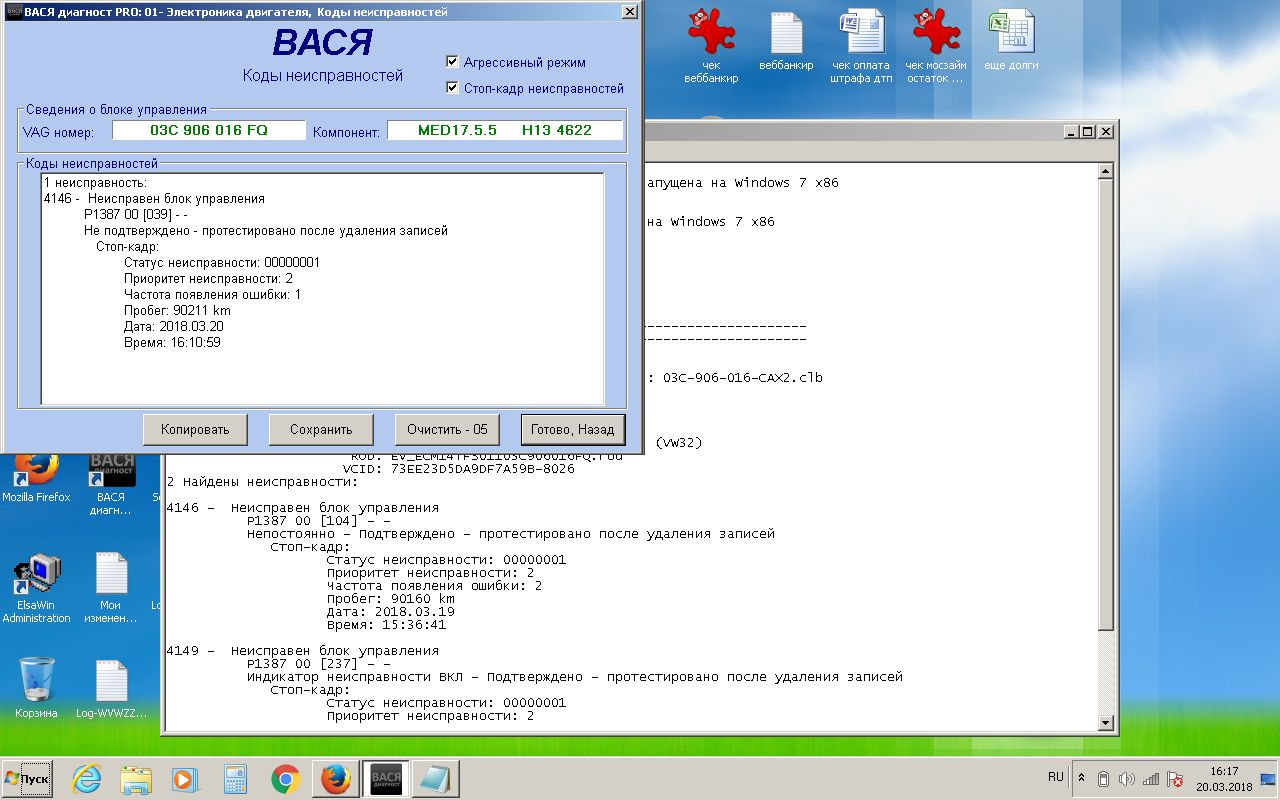Screen dimensions: 1280x800
Task: Click 'Пробег: 90211 km' line
Action: tap(177, 311)
